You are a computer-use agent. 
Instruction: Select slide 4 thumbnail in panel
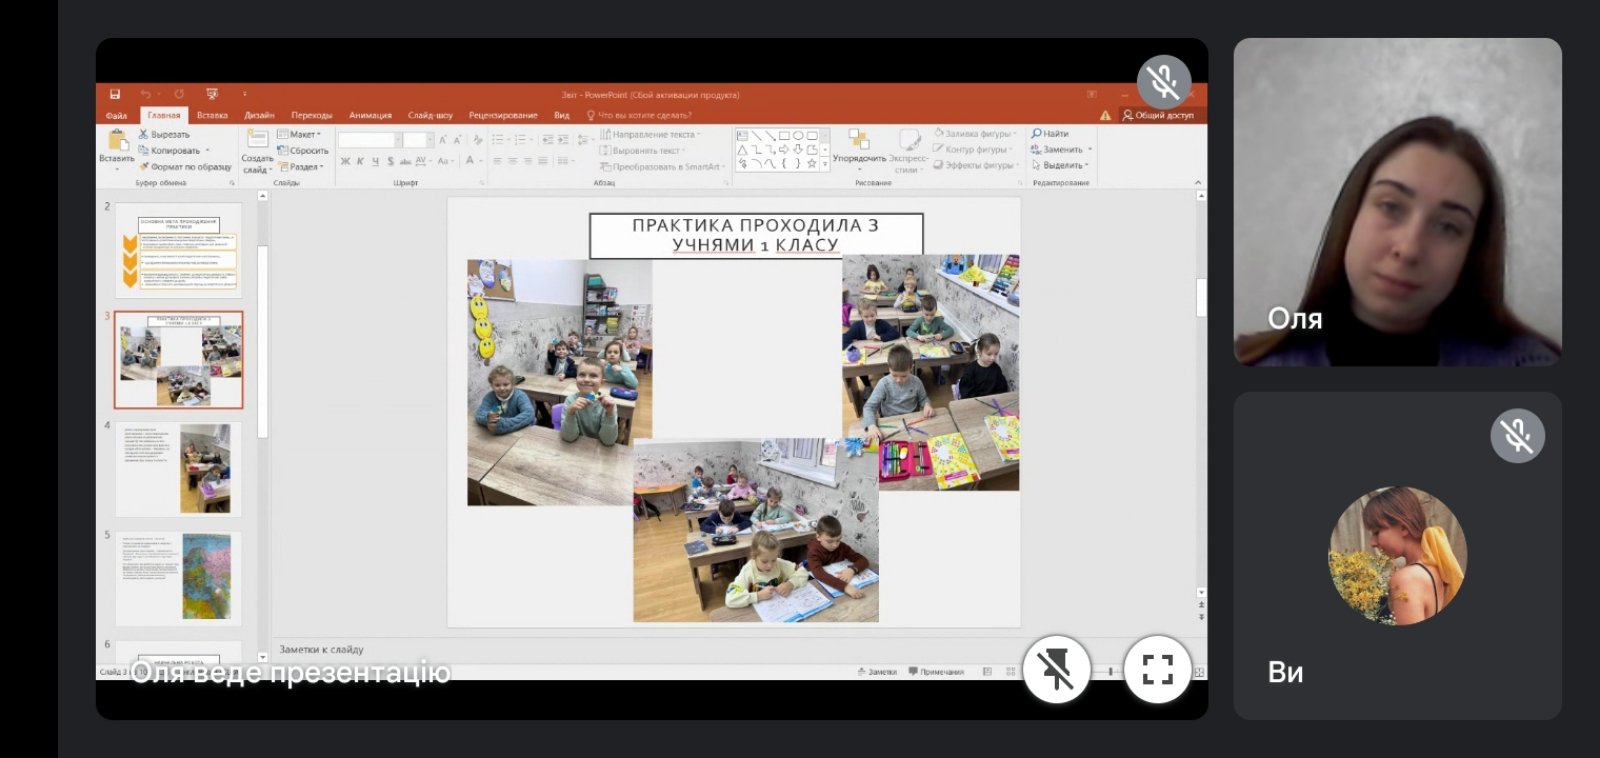tap(179, 468)
